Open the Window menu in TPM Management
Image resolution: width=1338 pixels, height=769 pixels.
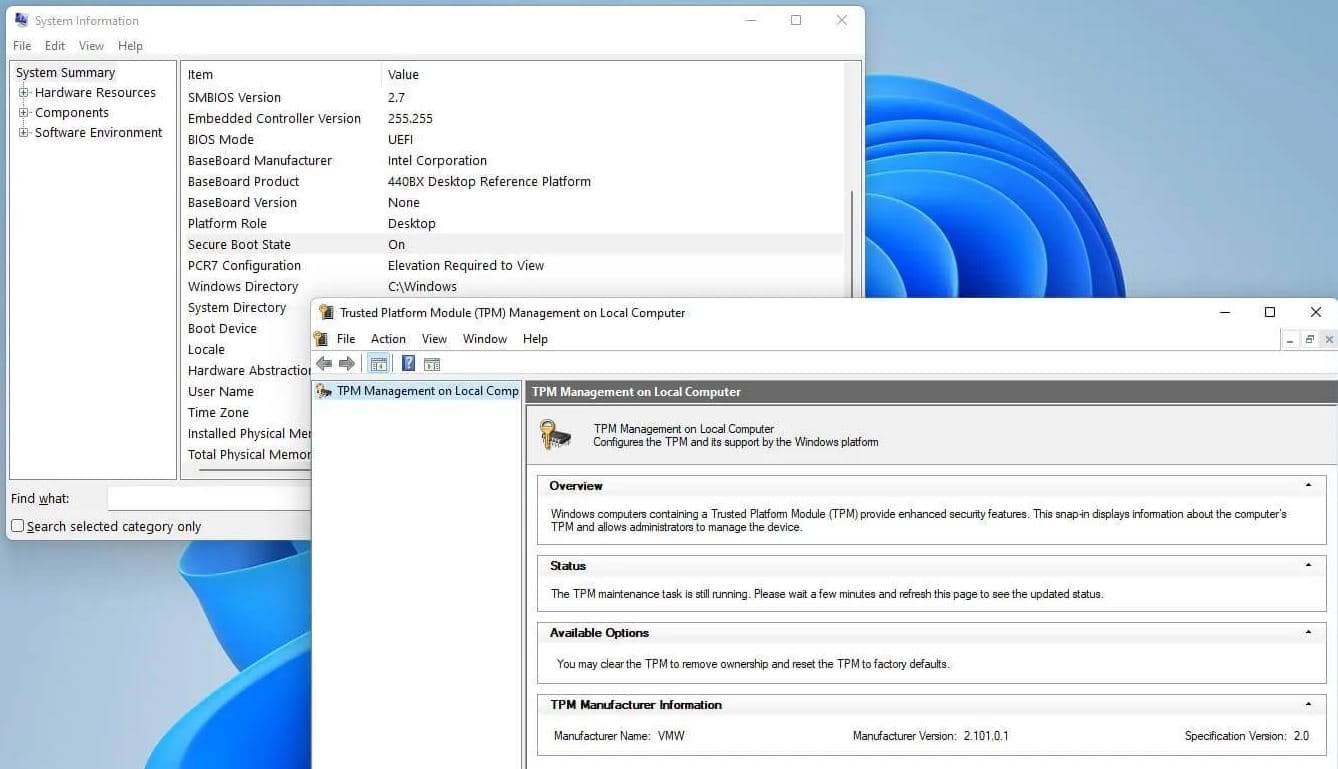(x=485, y=339)
